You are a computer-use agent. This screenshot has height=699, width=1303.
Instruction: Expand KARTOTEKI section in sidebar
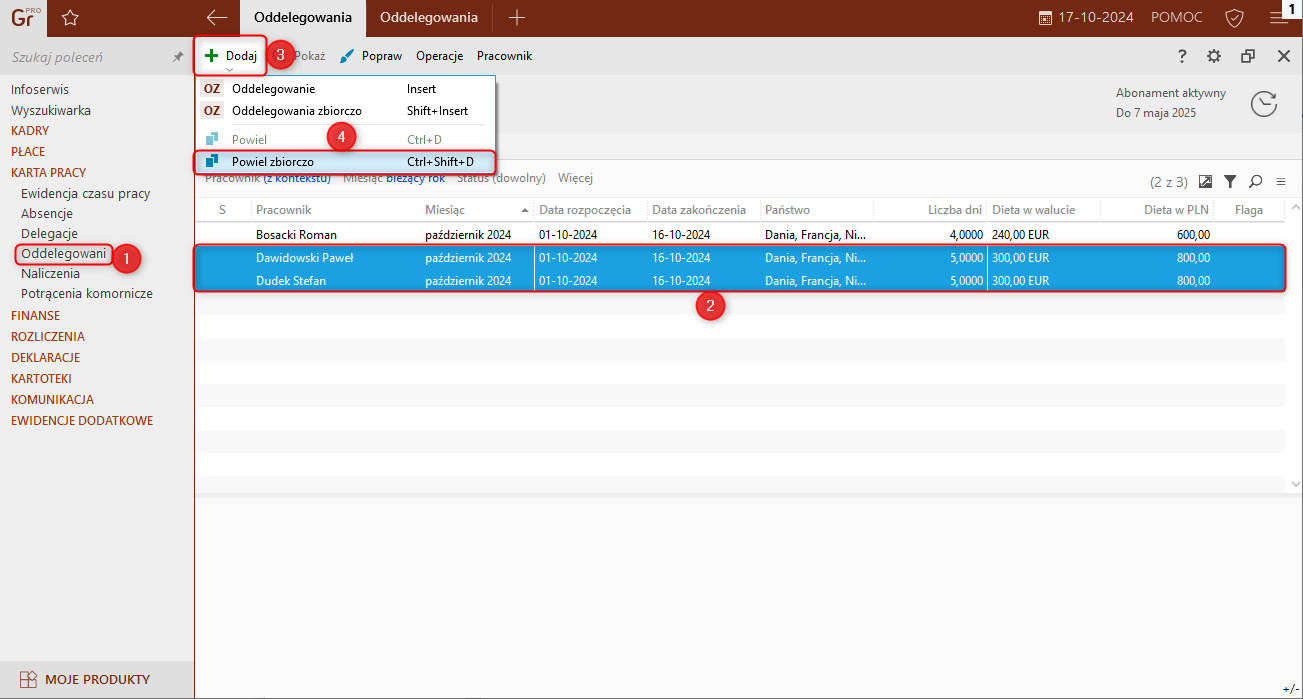(41, 379)
